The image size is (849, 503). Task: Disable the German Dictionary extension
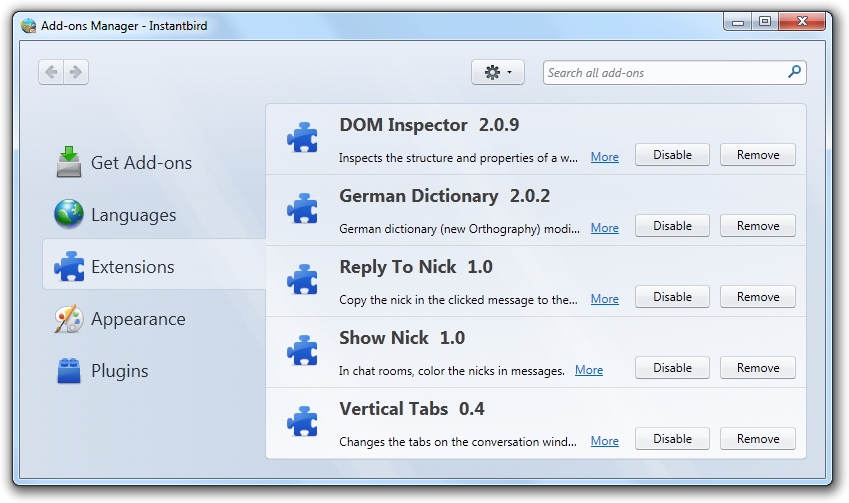pyautogui.click(x=672, y=226)
